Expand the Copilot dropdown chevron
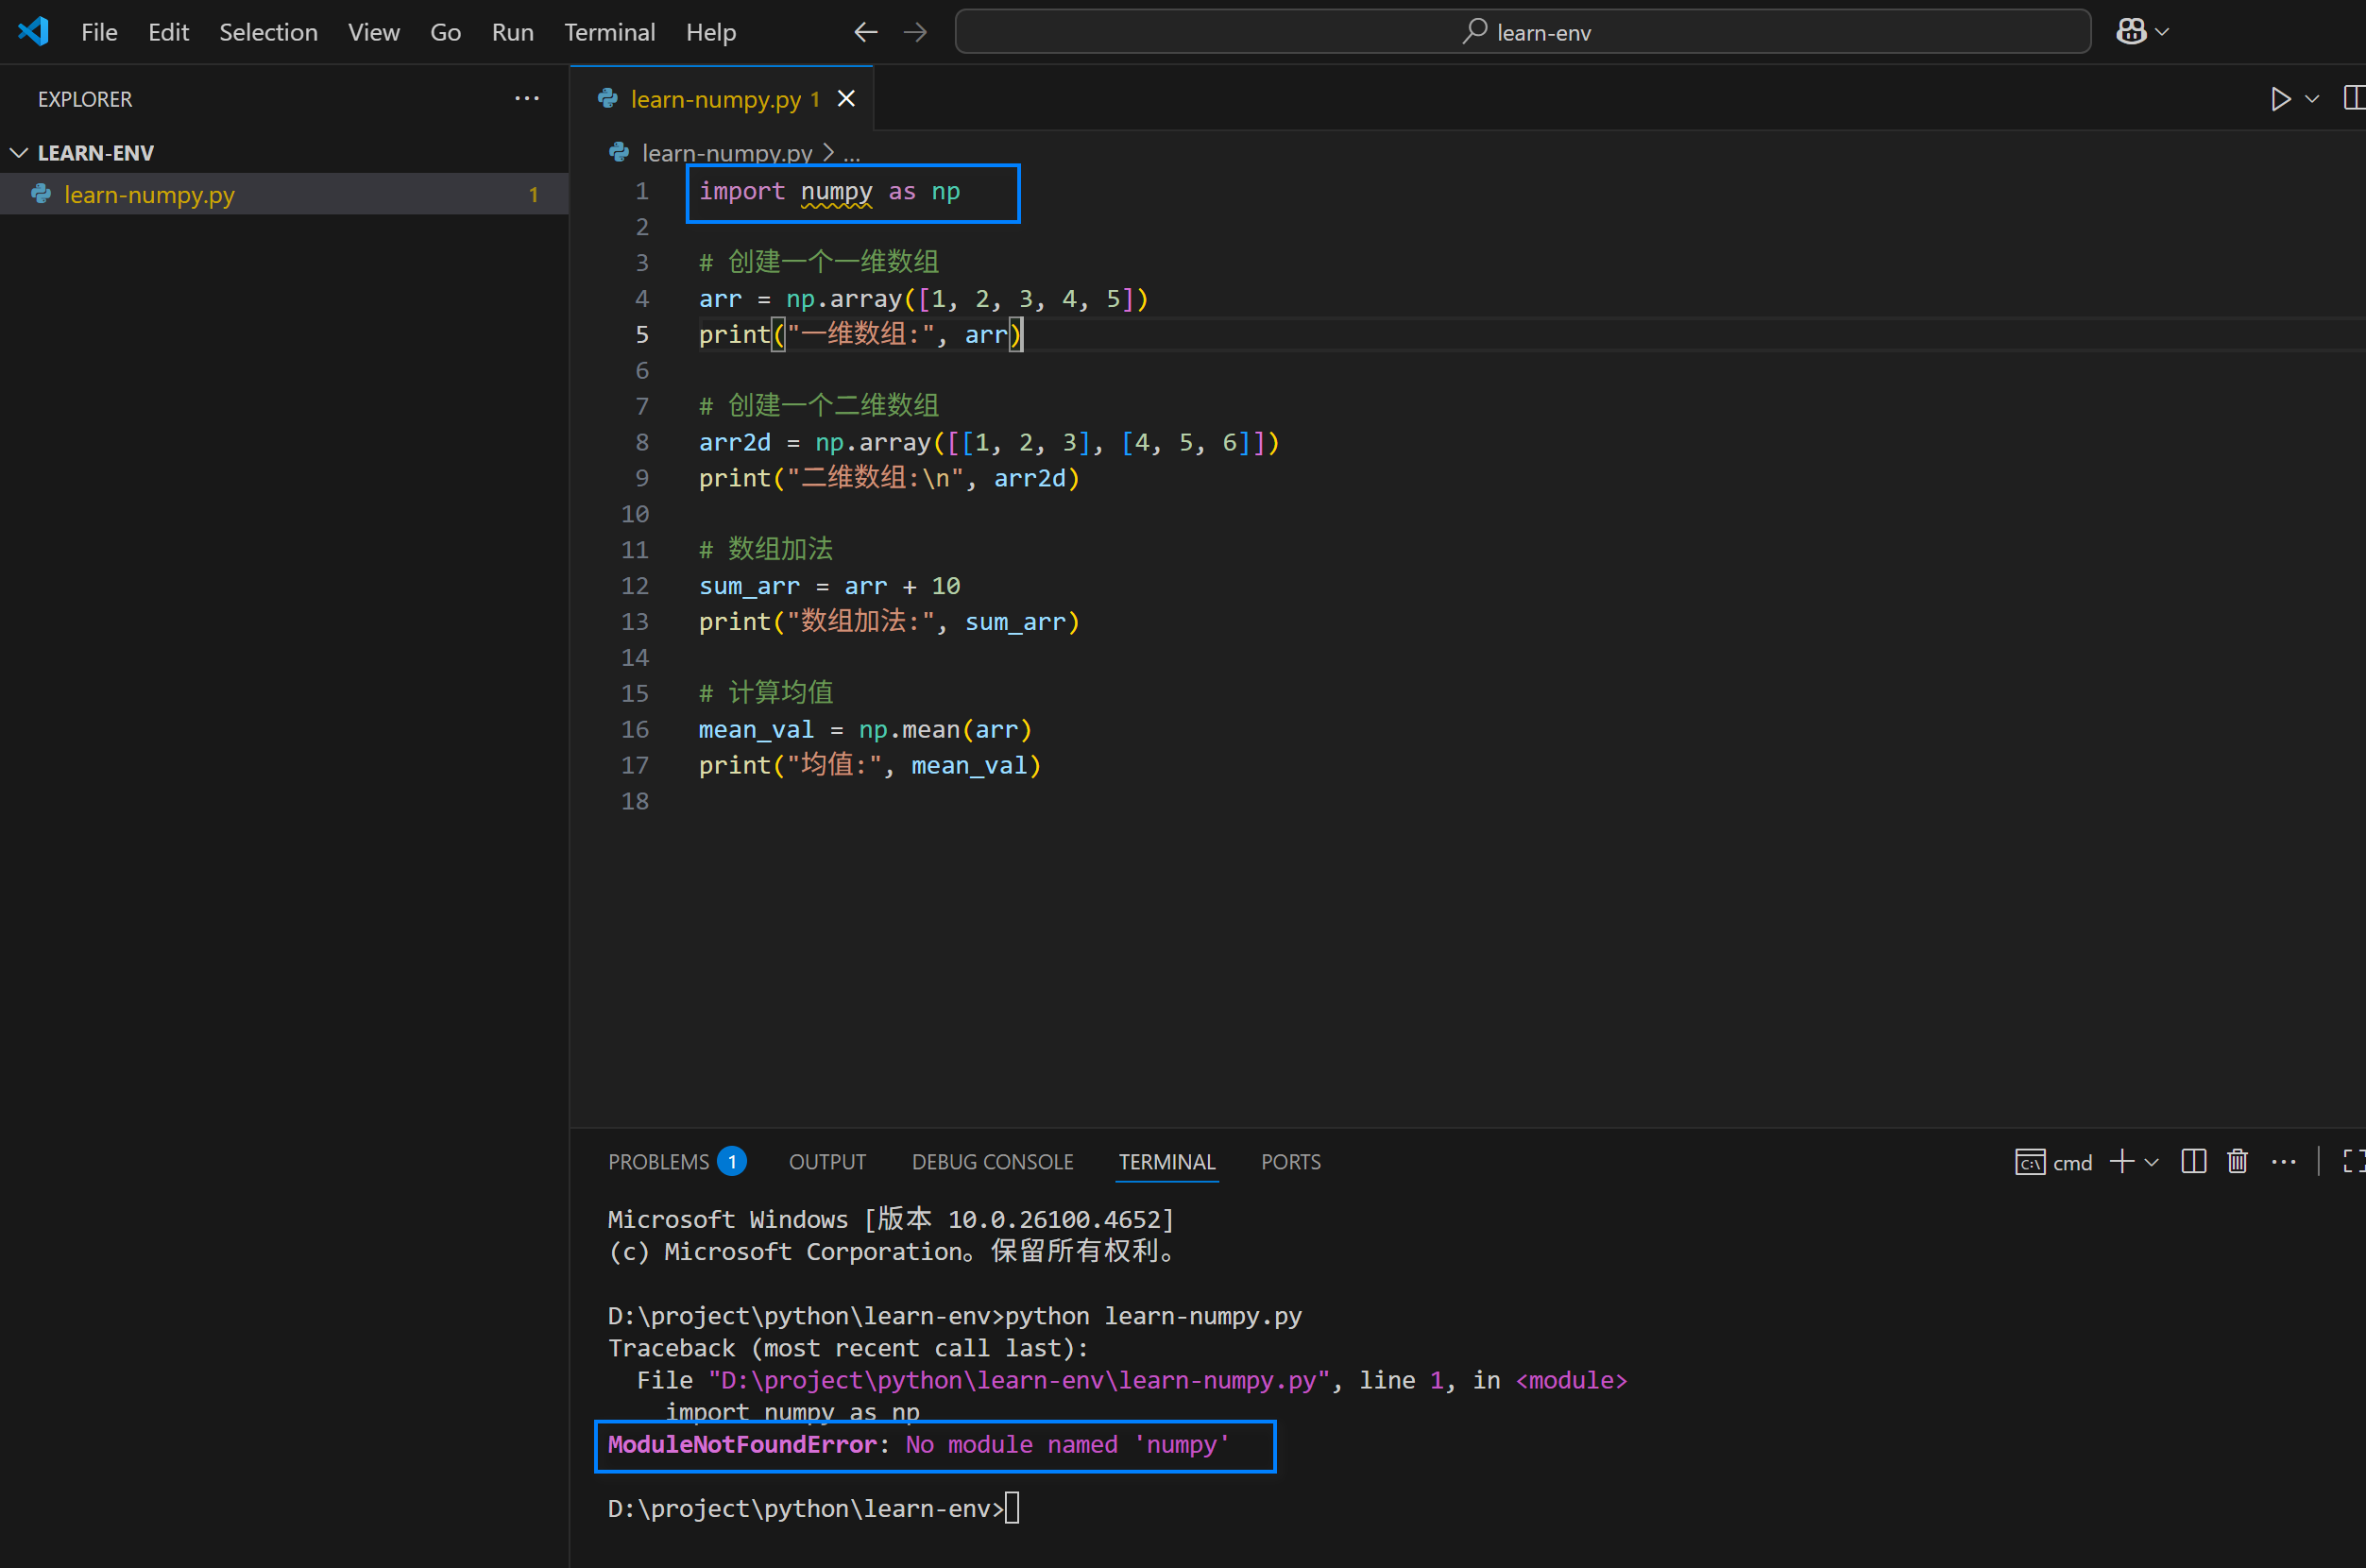This screenshot has width=2366, height=1568. [2162, 32]
